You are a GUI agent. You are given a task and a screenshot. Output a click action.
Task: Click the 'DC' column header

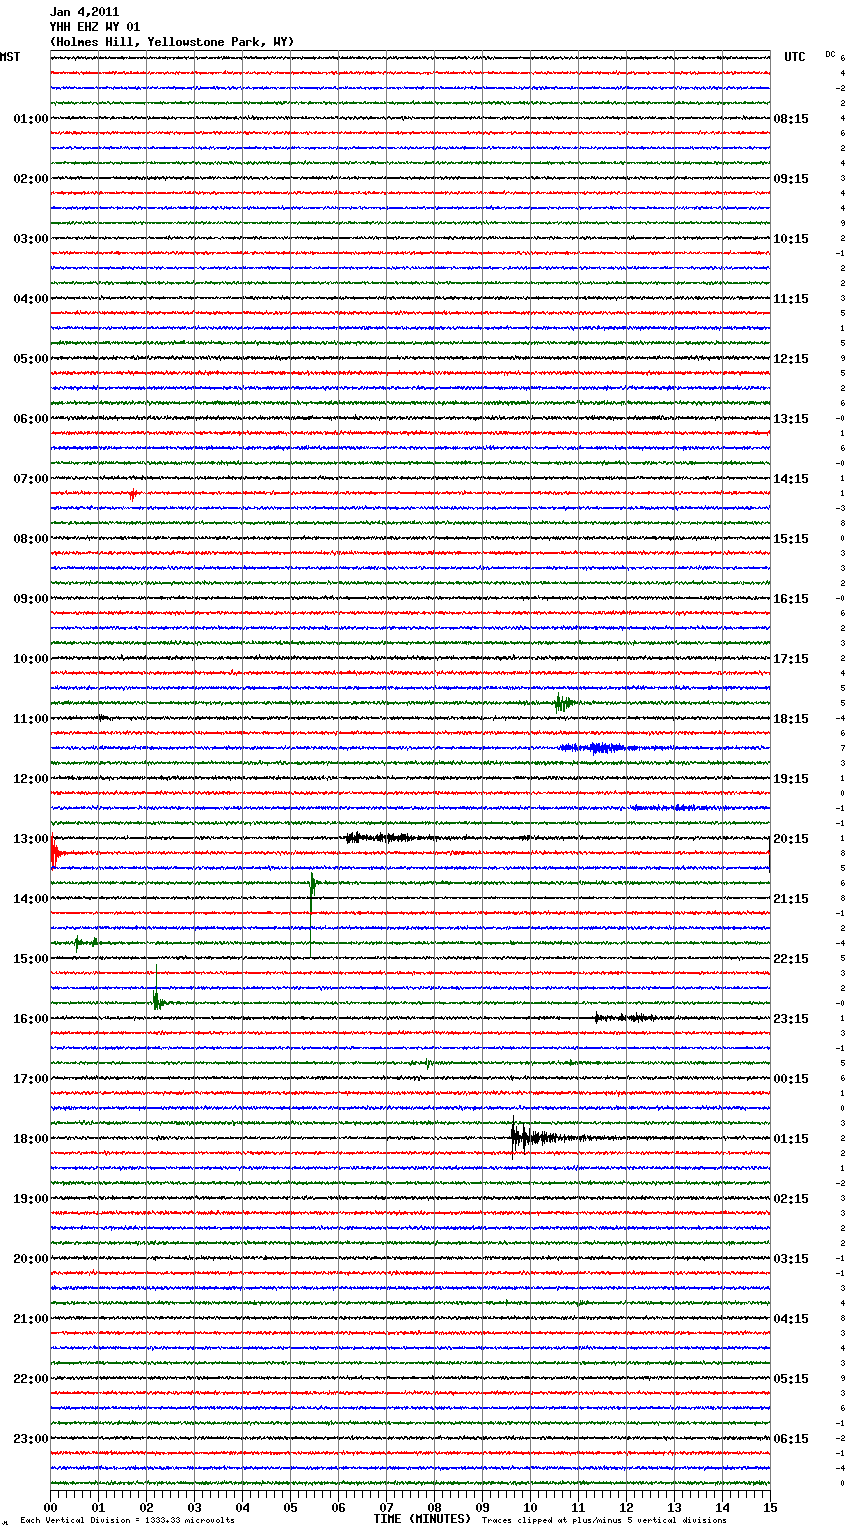(830, 54)
